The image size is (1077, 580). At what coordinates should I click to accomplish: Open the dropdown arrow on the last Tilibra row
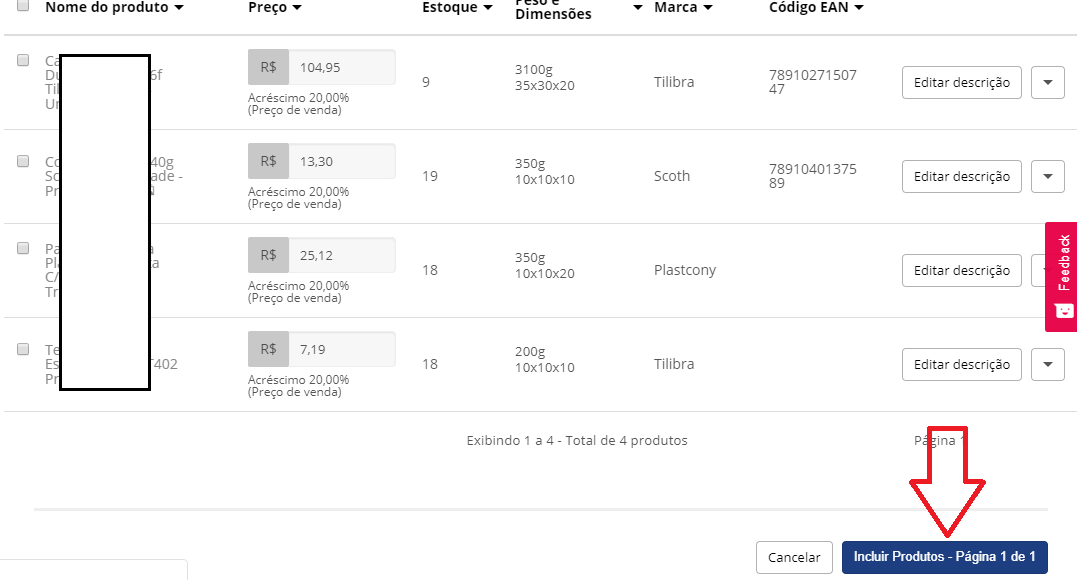(x=1047, y=364)
